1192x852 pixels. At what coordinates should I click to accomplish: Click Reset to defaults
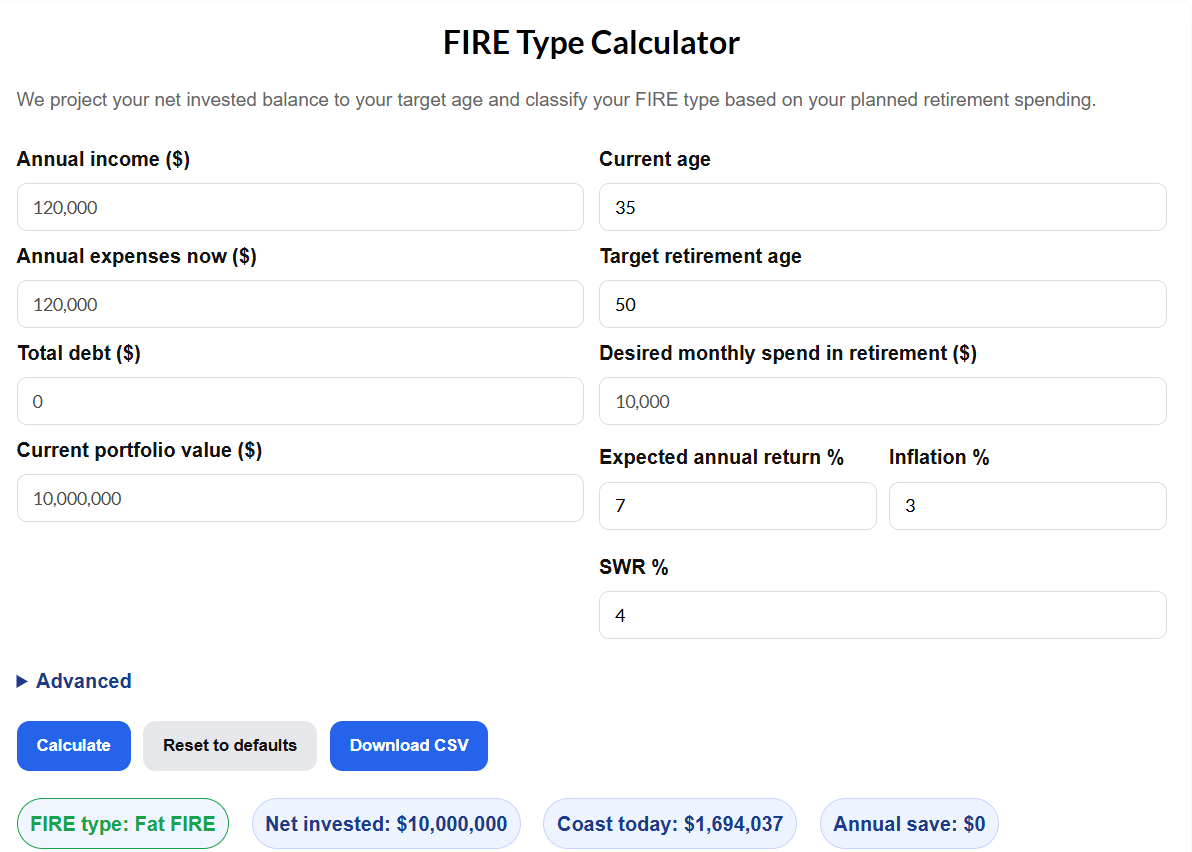coord(229,745)
